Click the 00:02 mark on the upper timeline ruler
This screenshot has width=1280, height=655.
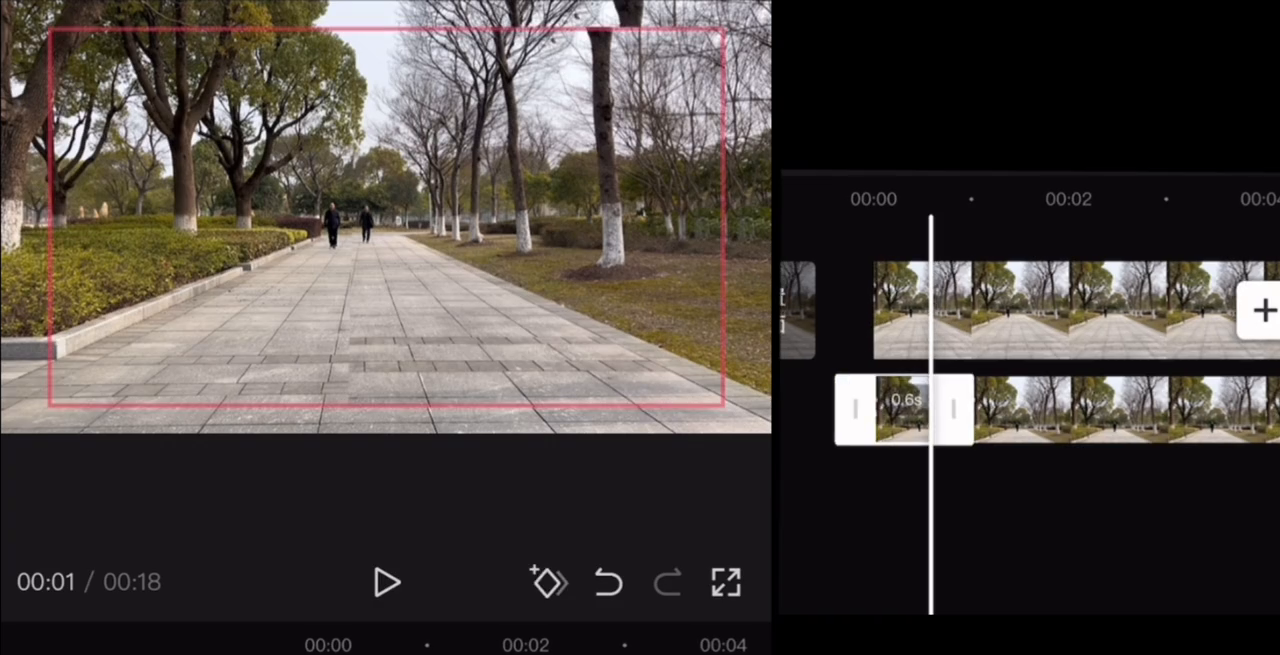[x=1069, y=199]
